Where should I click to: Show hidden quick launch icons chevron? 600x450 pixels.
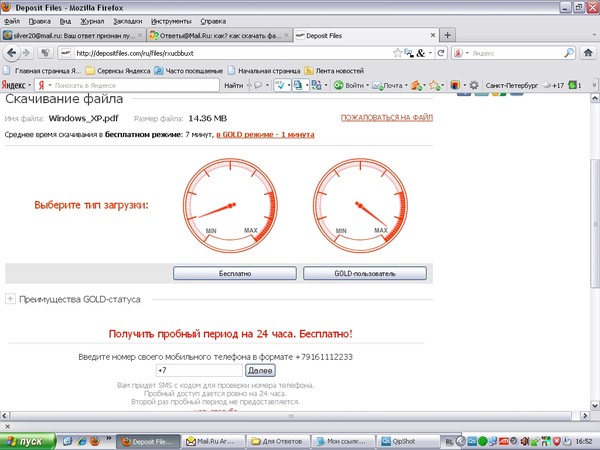109,438
